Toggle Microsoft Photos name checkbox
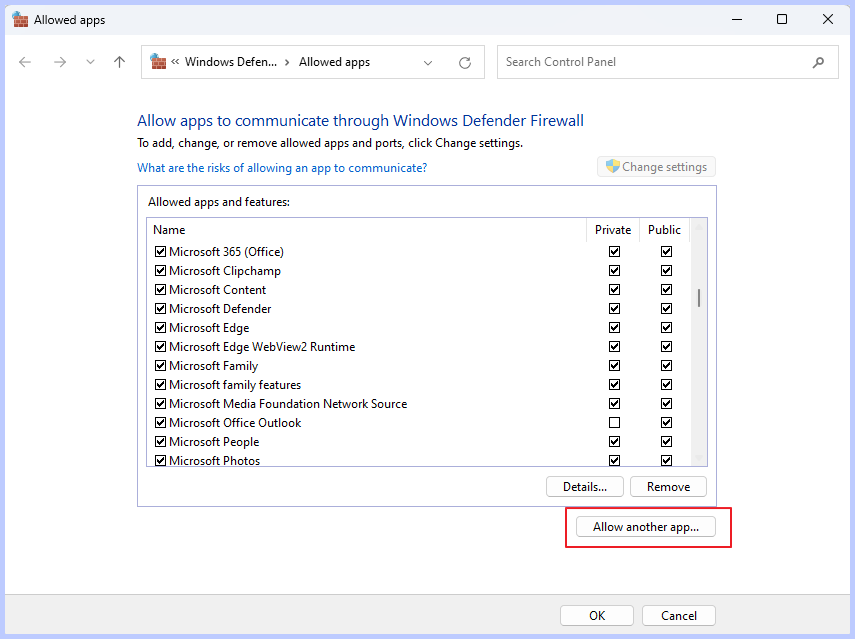 pos(160,461)
